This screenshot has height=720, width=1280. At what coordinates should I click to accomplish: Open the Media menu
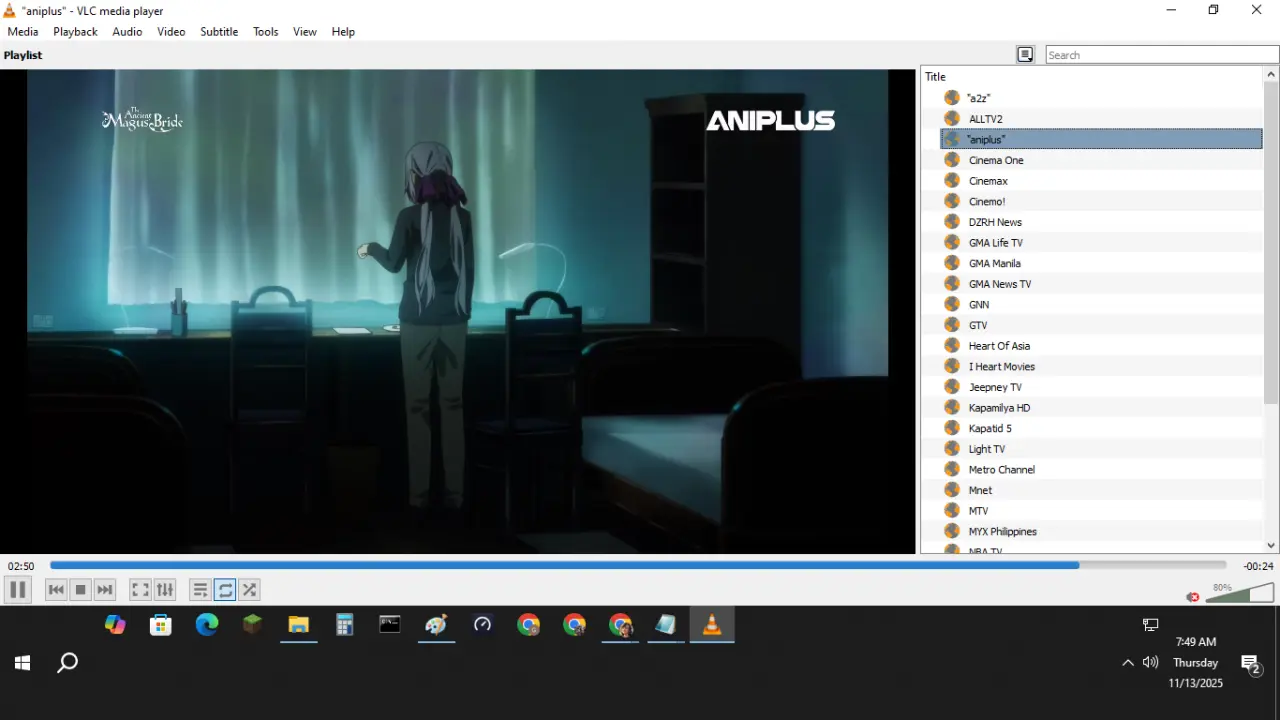[23, 32]
